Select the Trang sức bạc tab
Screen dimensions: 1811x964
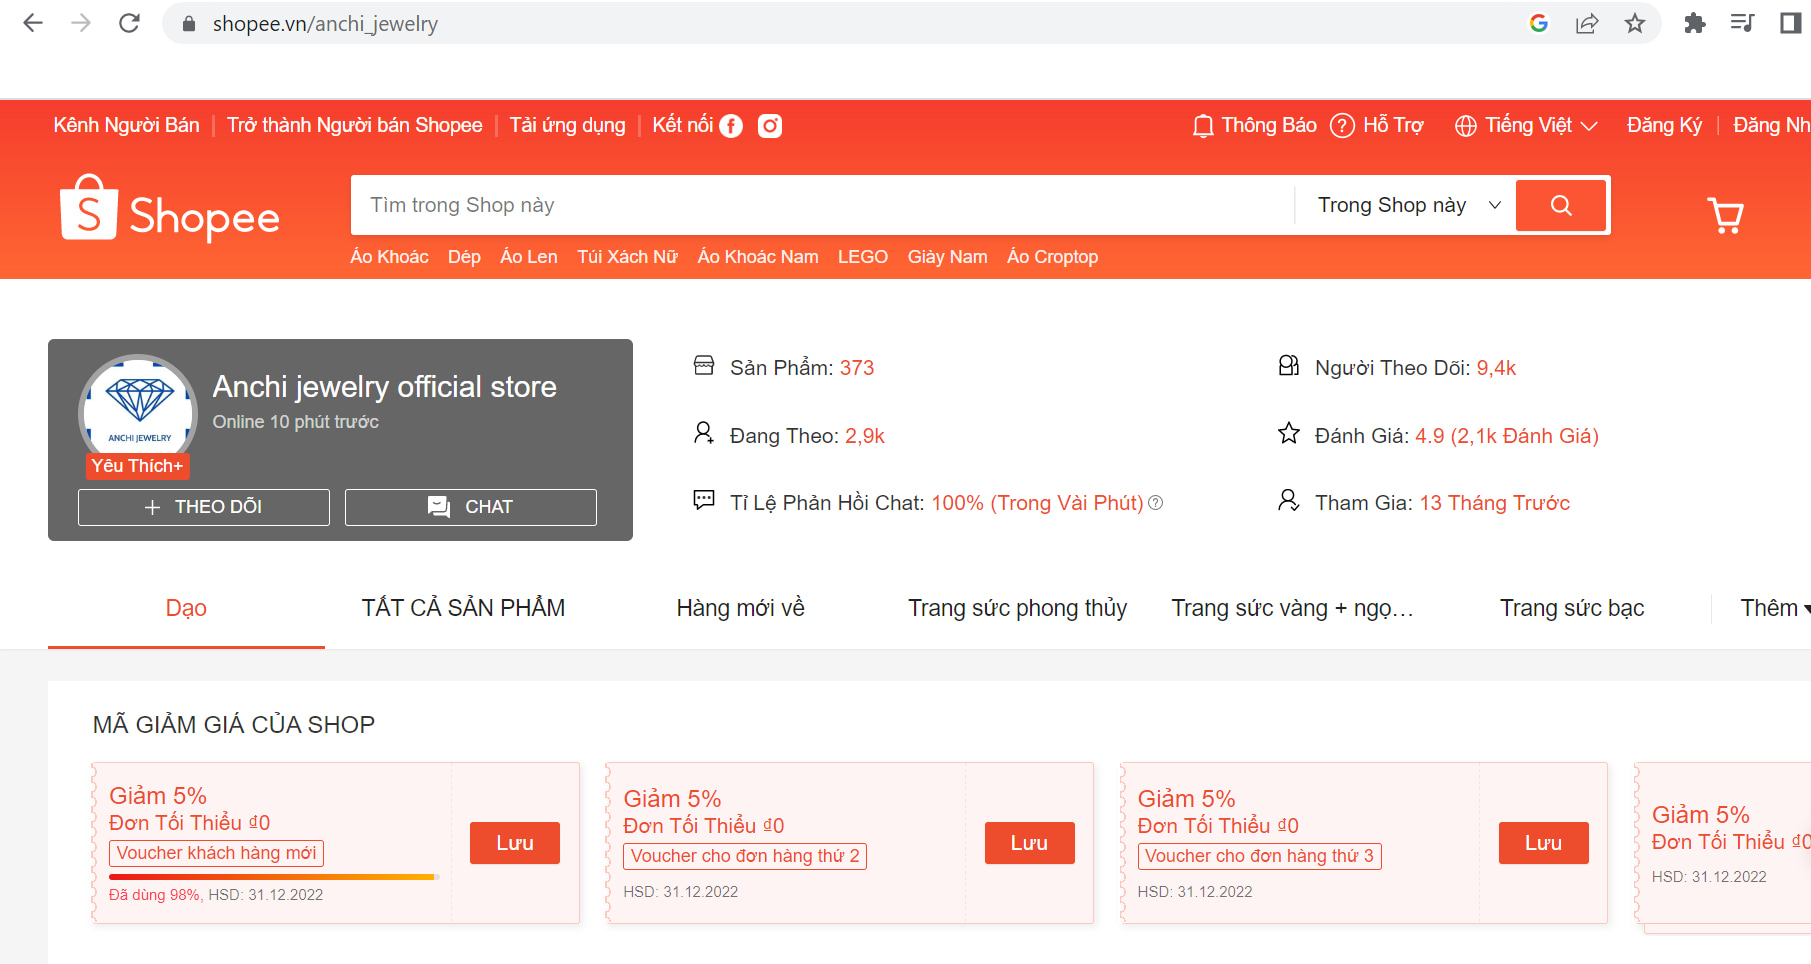click(1571, 608)
